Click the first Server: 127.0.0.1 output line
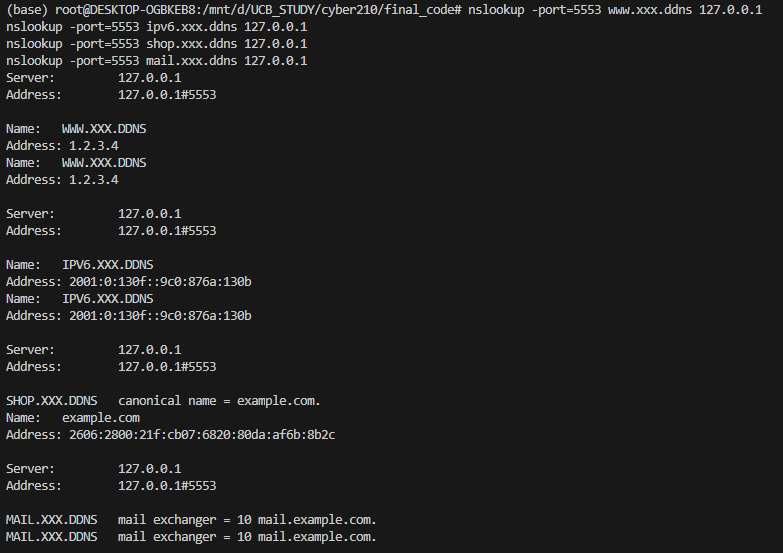783x553 pixels. (x=94, y=78)
